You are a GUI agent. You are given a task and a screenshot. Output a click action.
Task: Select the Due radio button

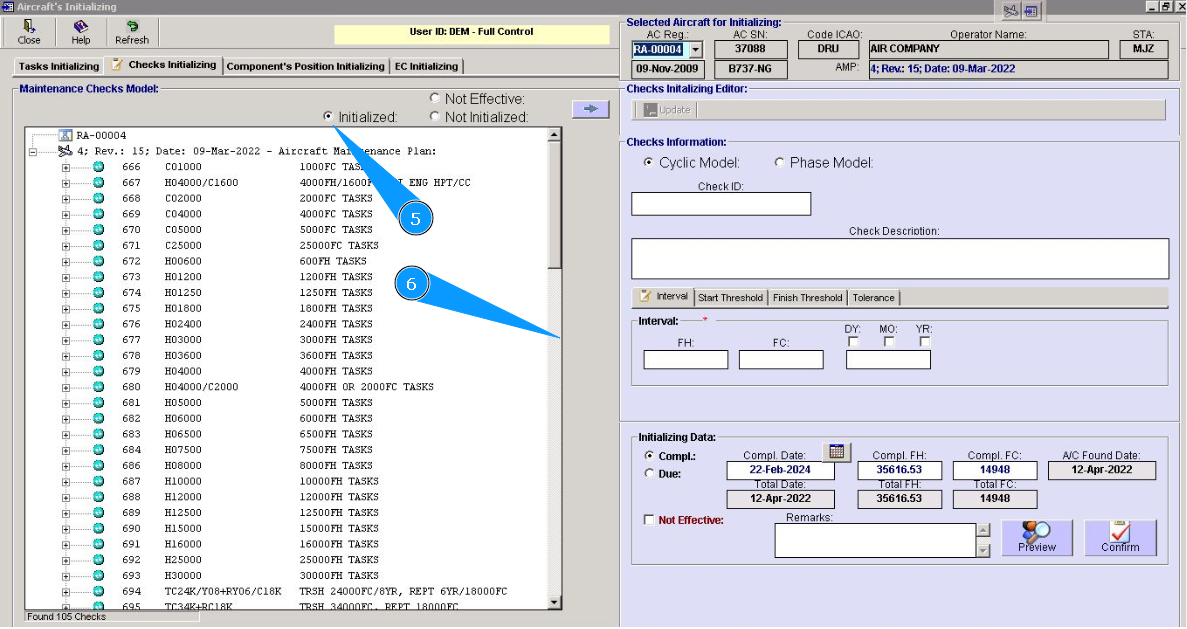(x=650, y=474)
